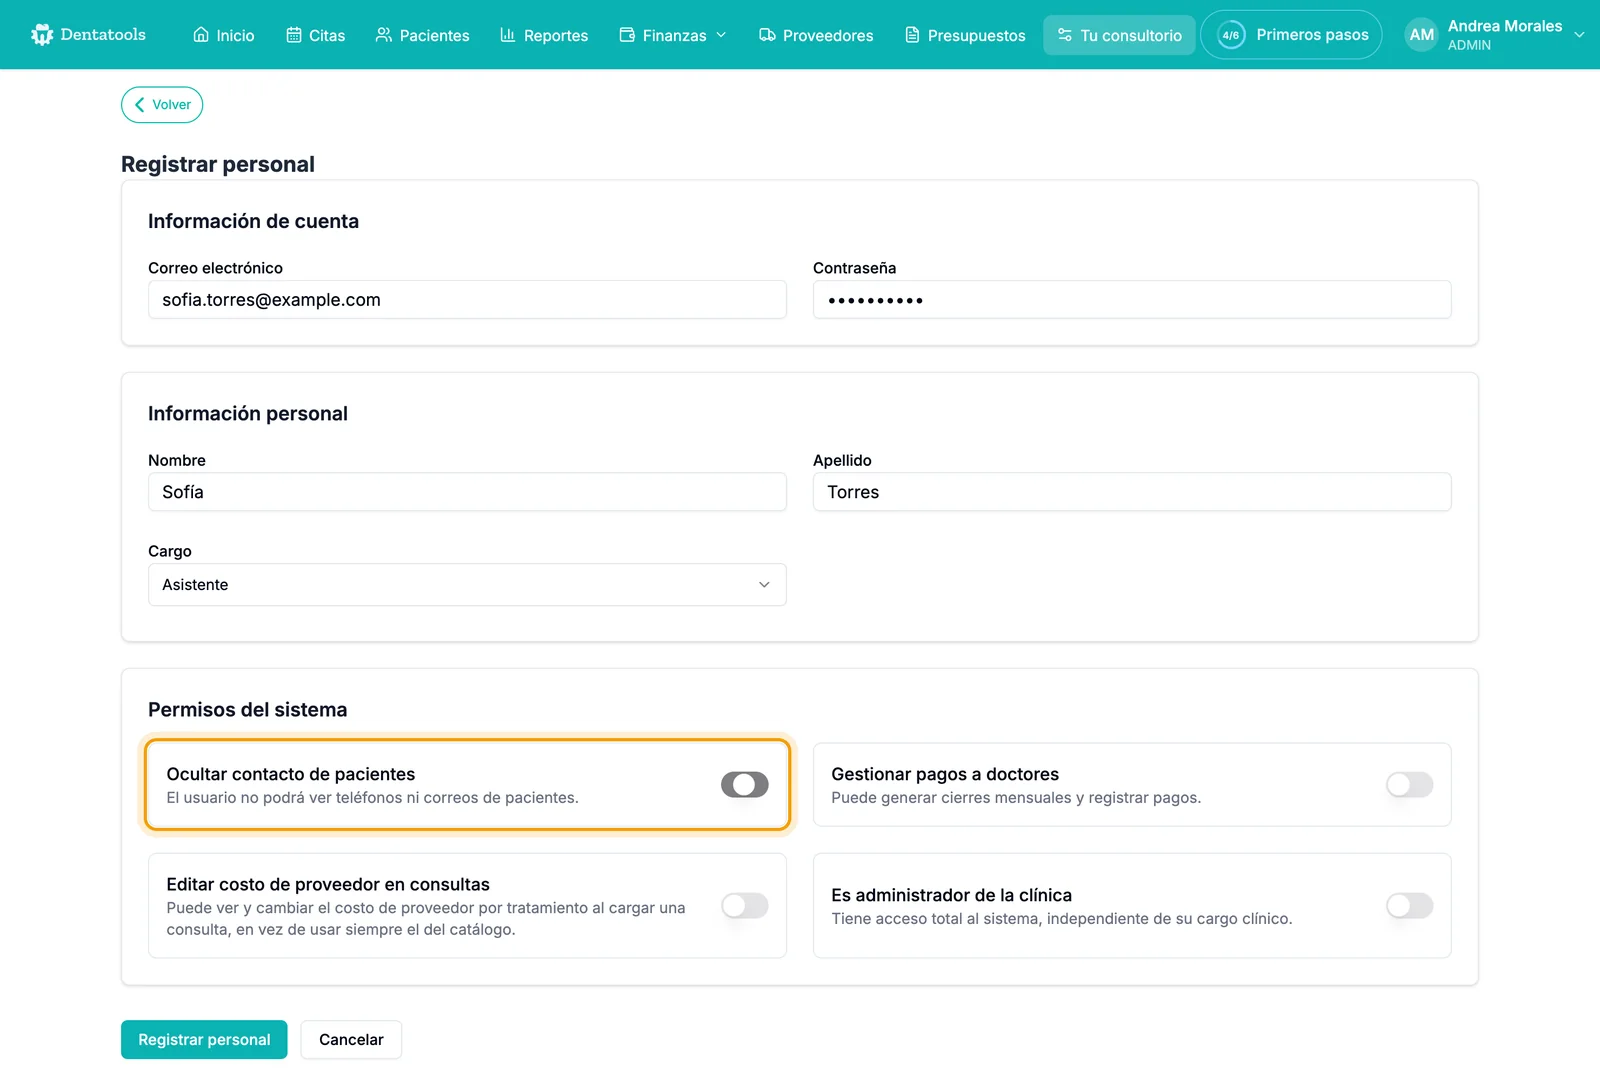Click the Apellido field containing Torres
The image size is (1600, 1085).
coord(1132,492)
